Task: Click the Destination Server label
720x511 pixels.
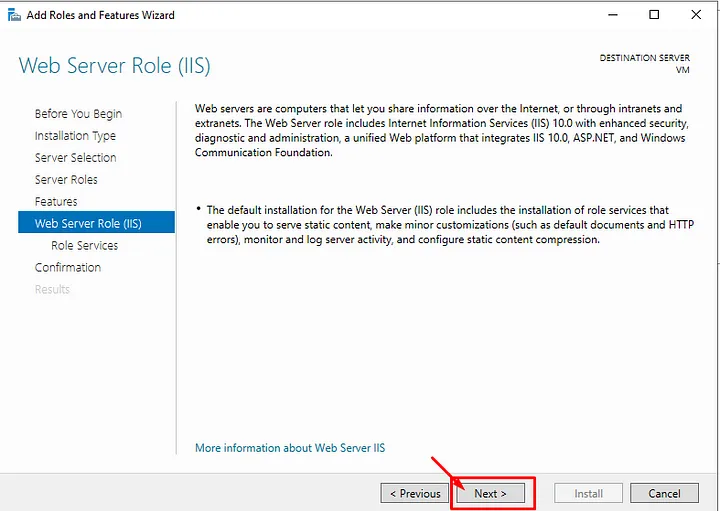Action: click(644, 58)
